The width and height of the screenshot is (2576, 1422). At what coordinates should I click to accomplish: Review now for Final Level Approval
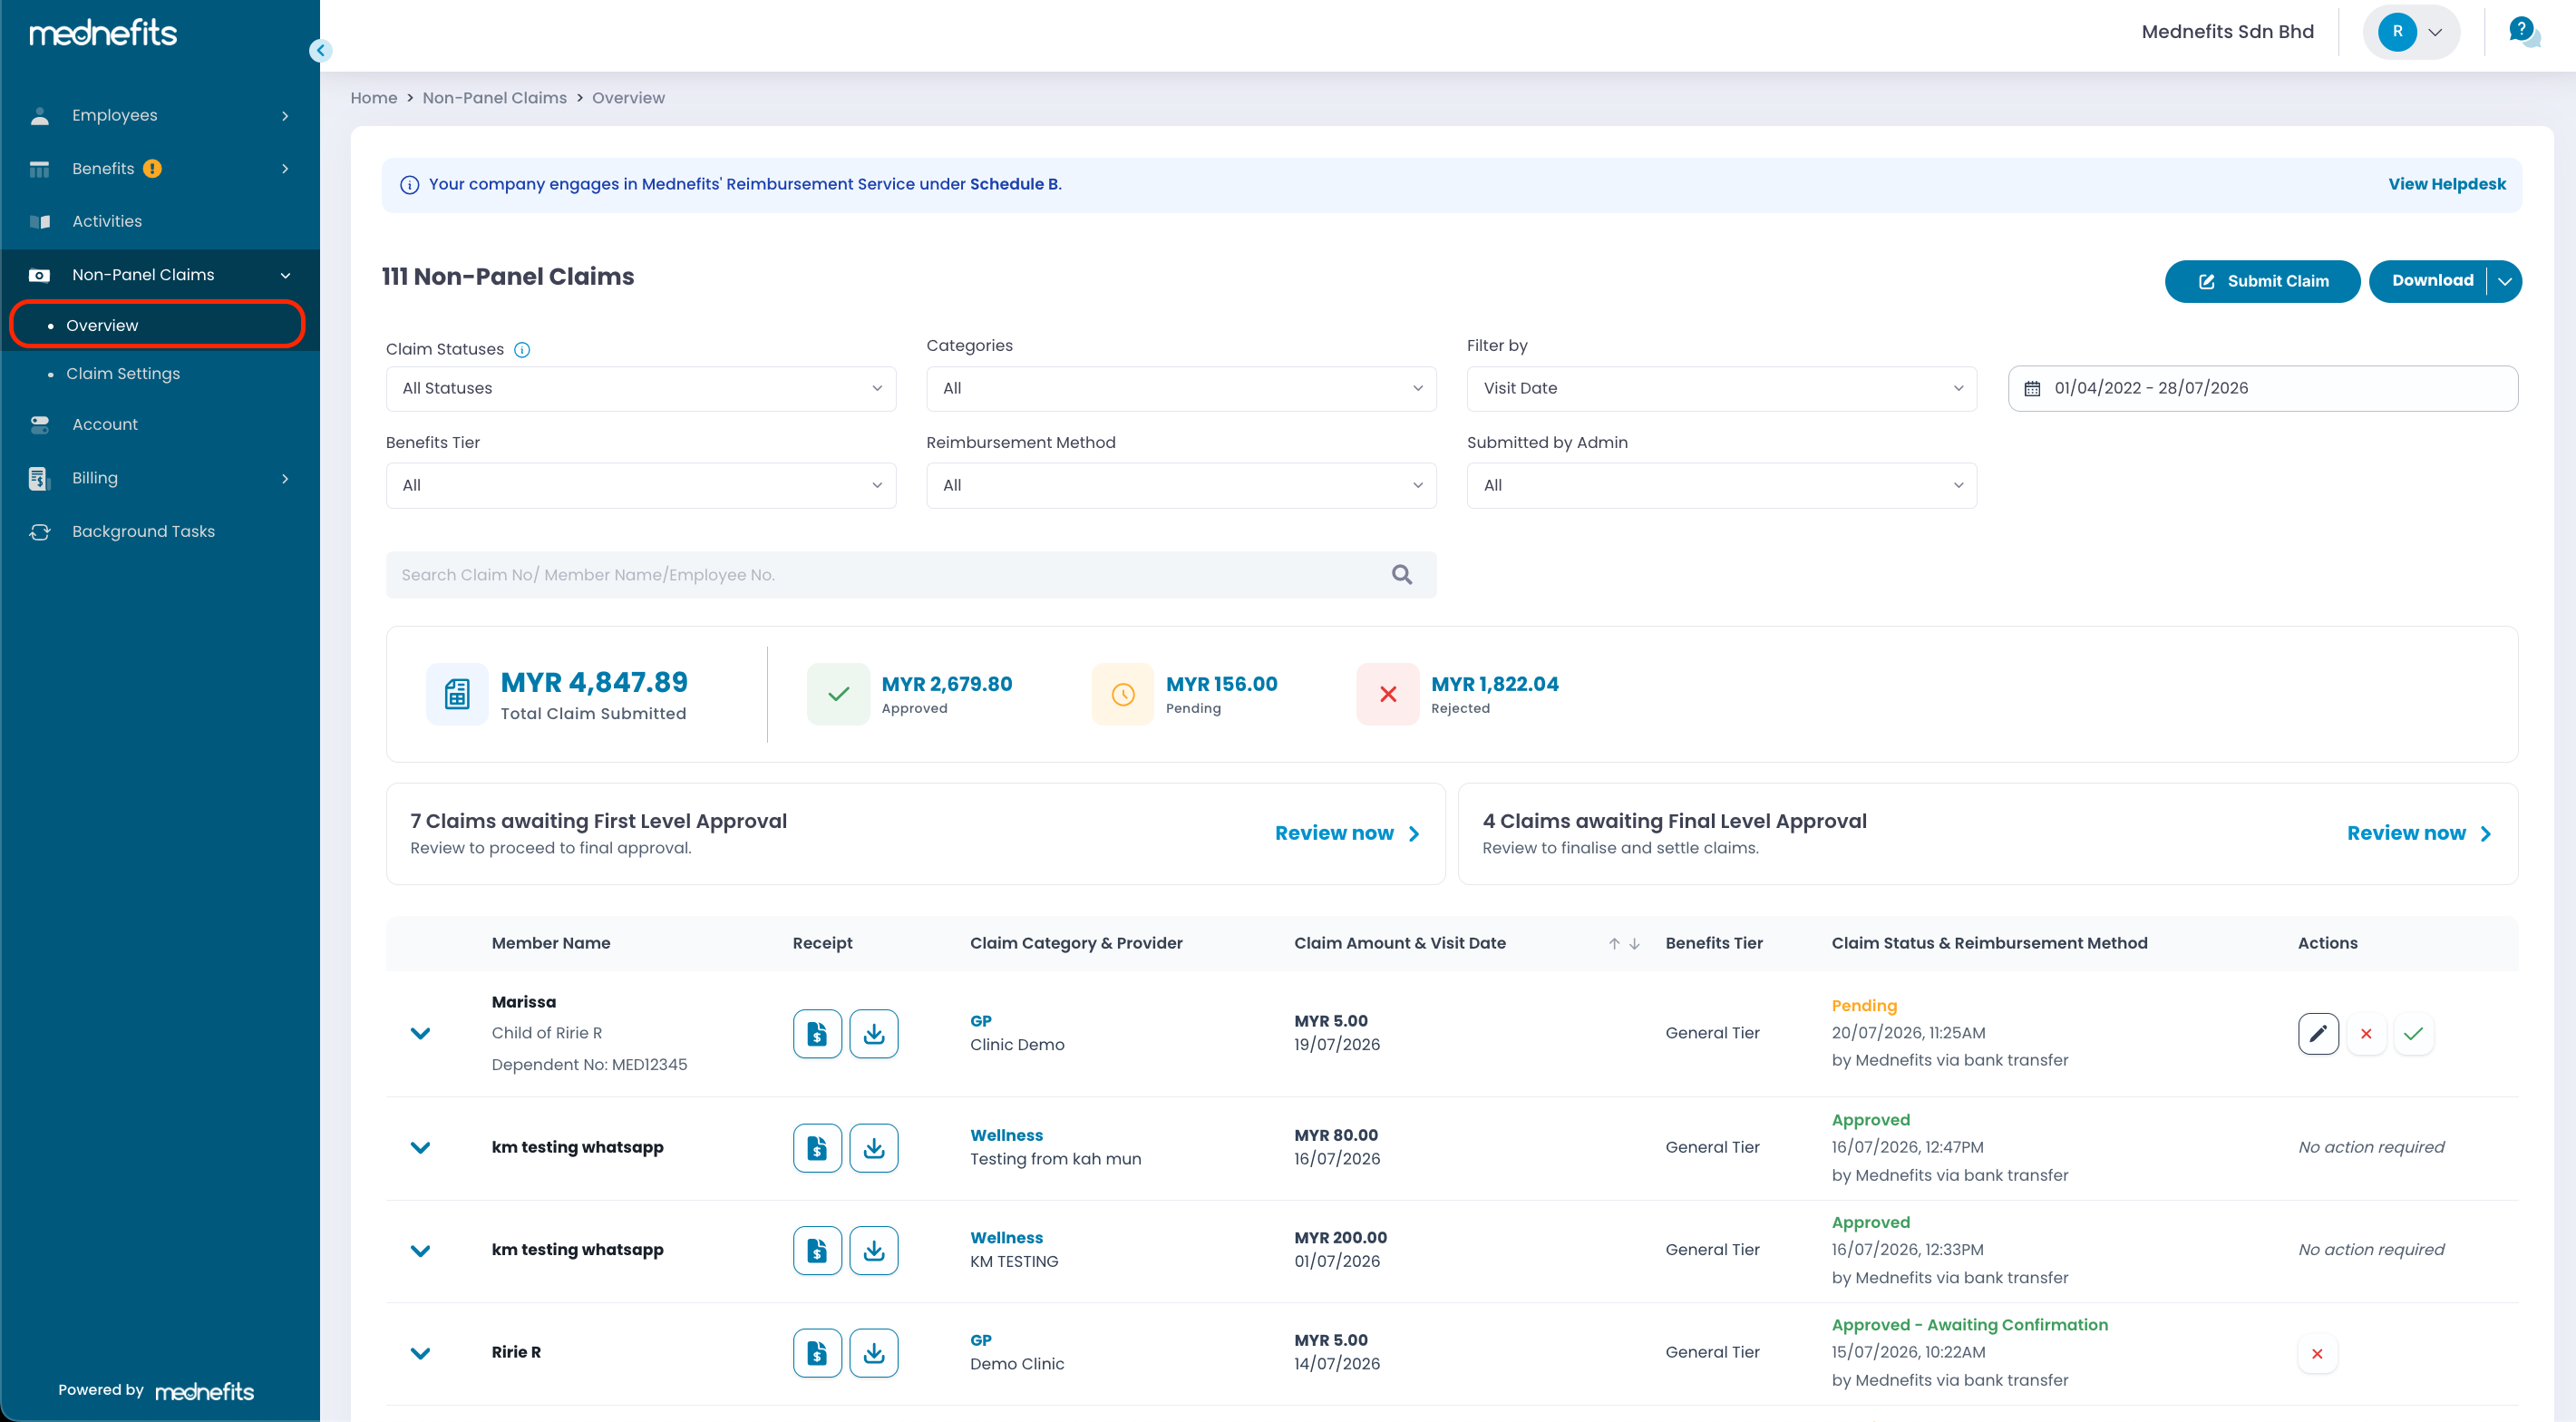2418,833
